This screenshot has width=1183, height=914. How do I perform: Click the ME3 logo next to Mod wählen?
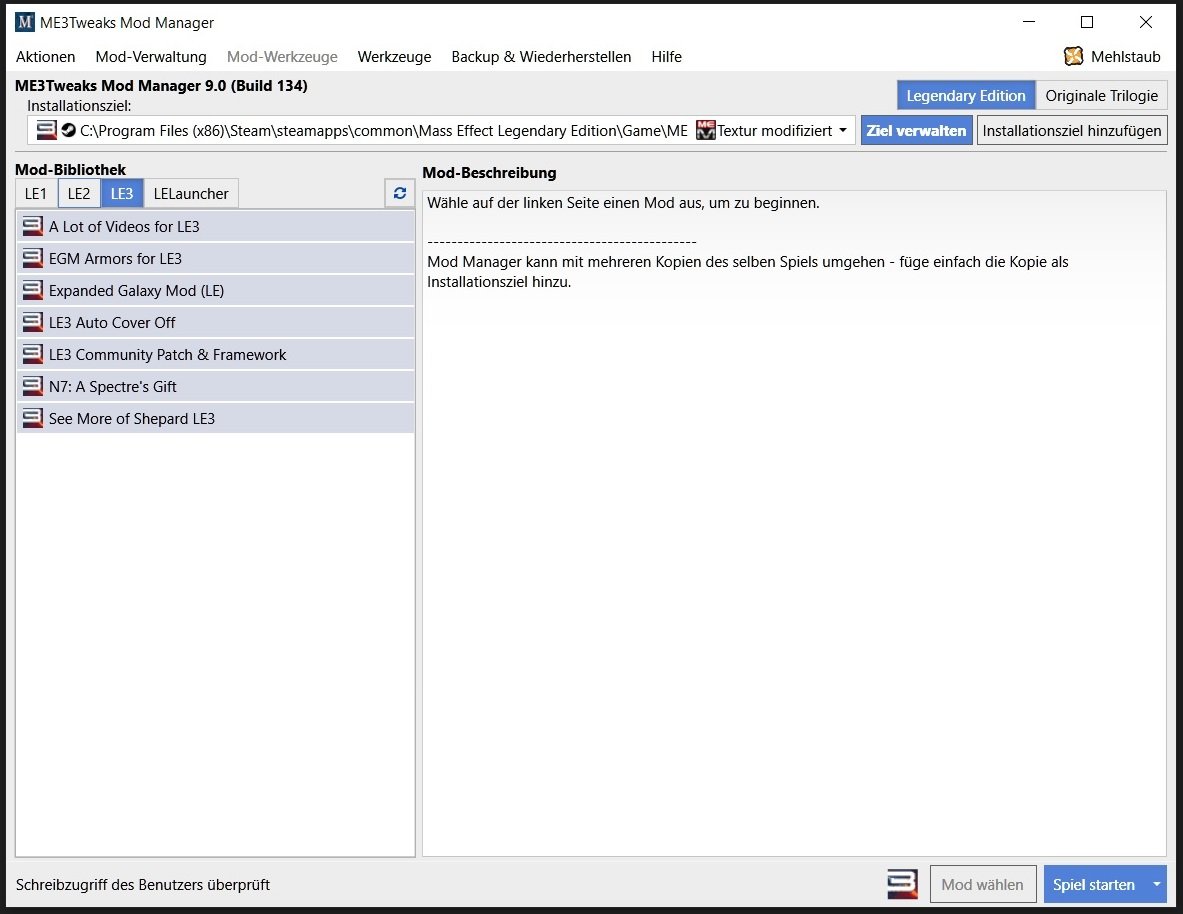pos(902,884)
